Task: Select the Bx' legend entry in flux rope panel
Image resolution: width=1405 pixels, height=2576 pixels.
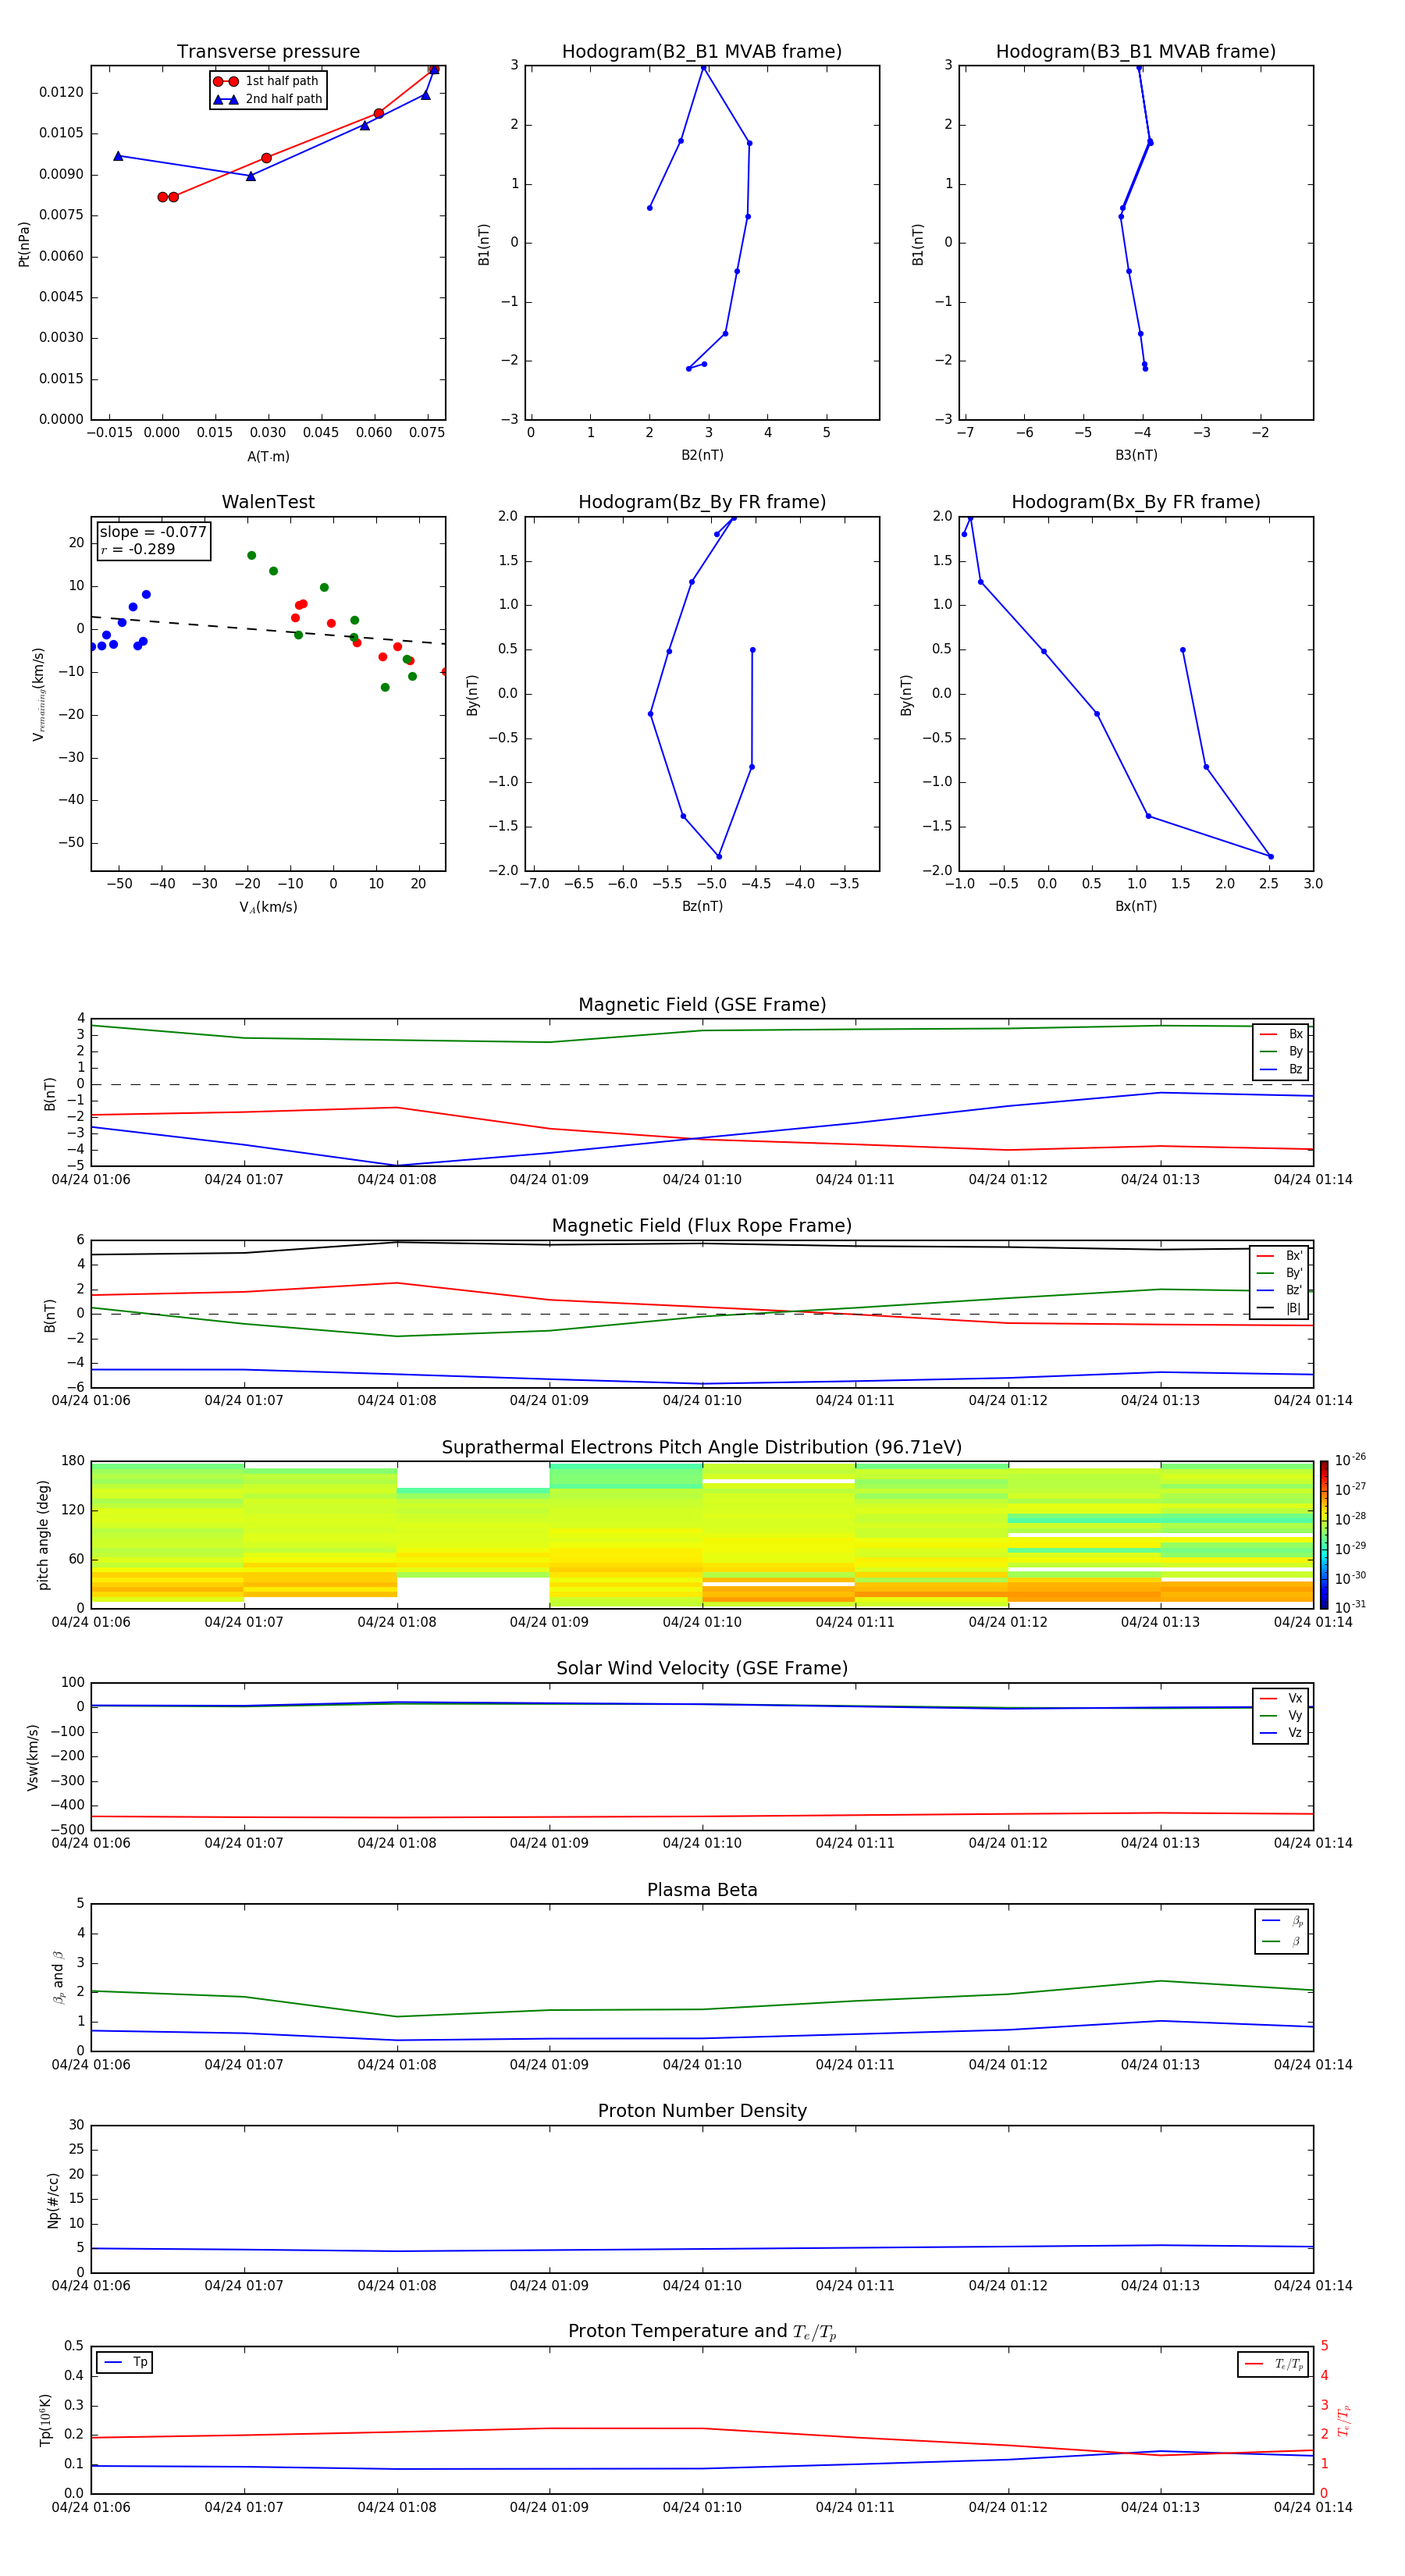Action: 1280,1256
